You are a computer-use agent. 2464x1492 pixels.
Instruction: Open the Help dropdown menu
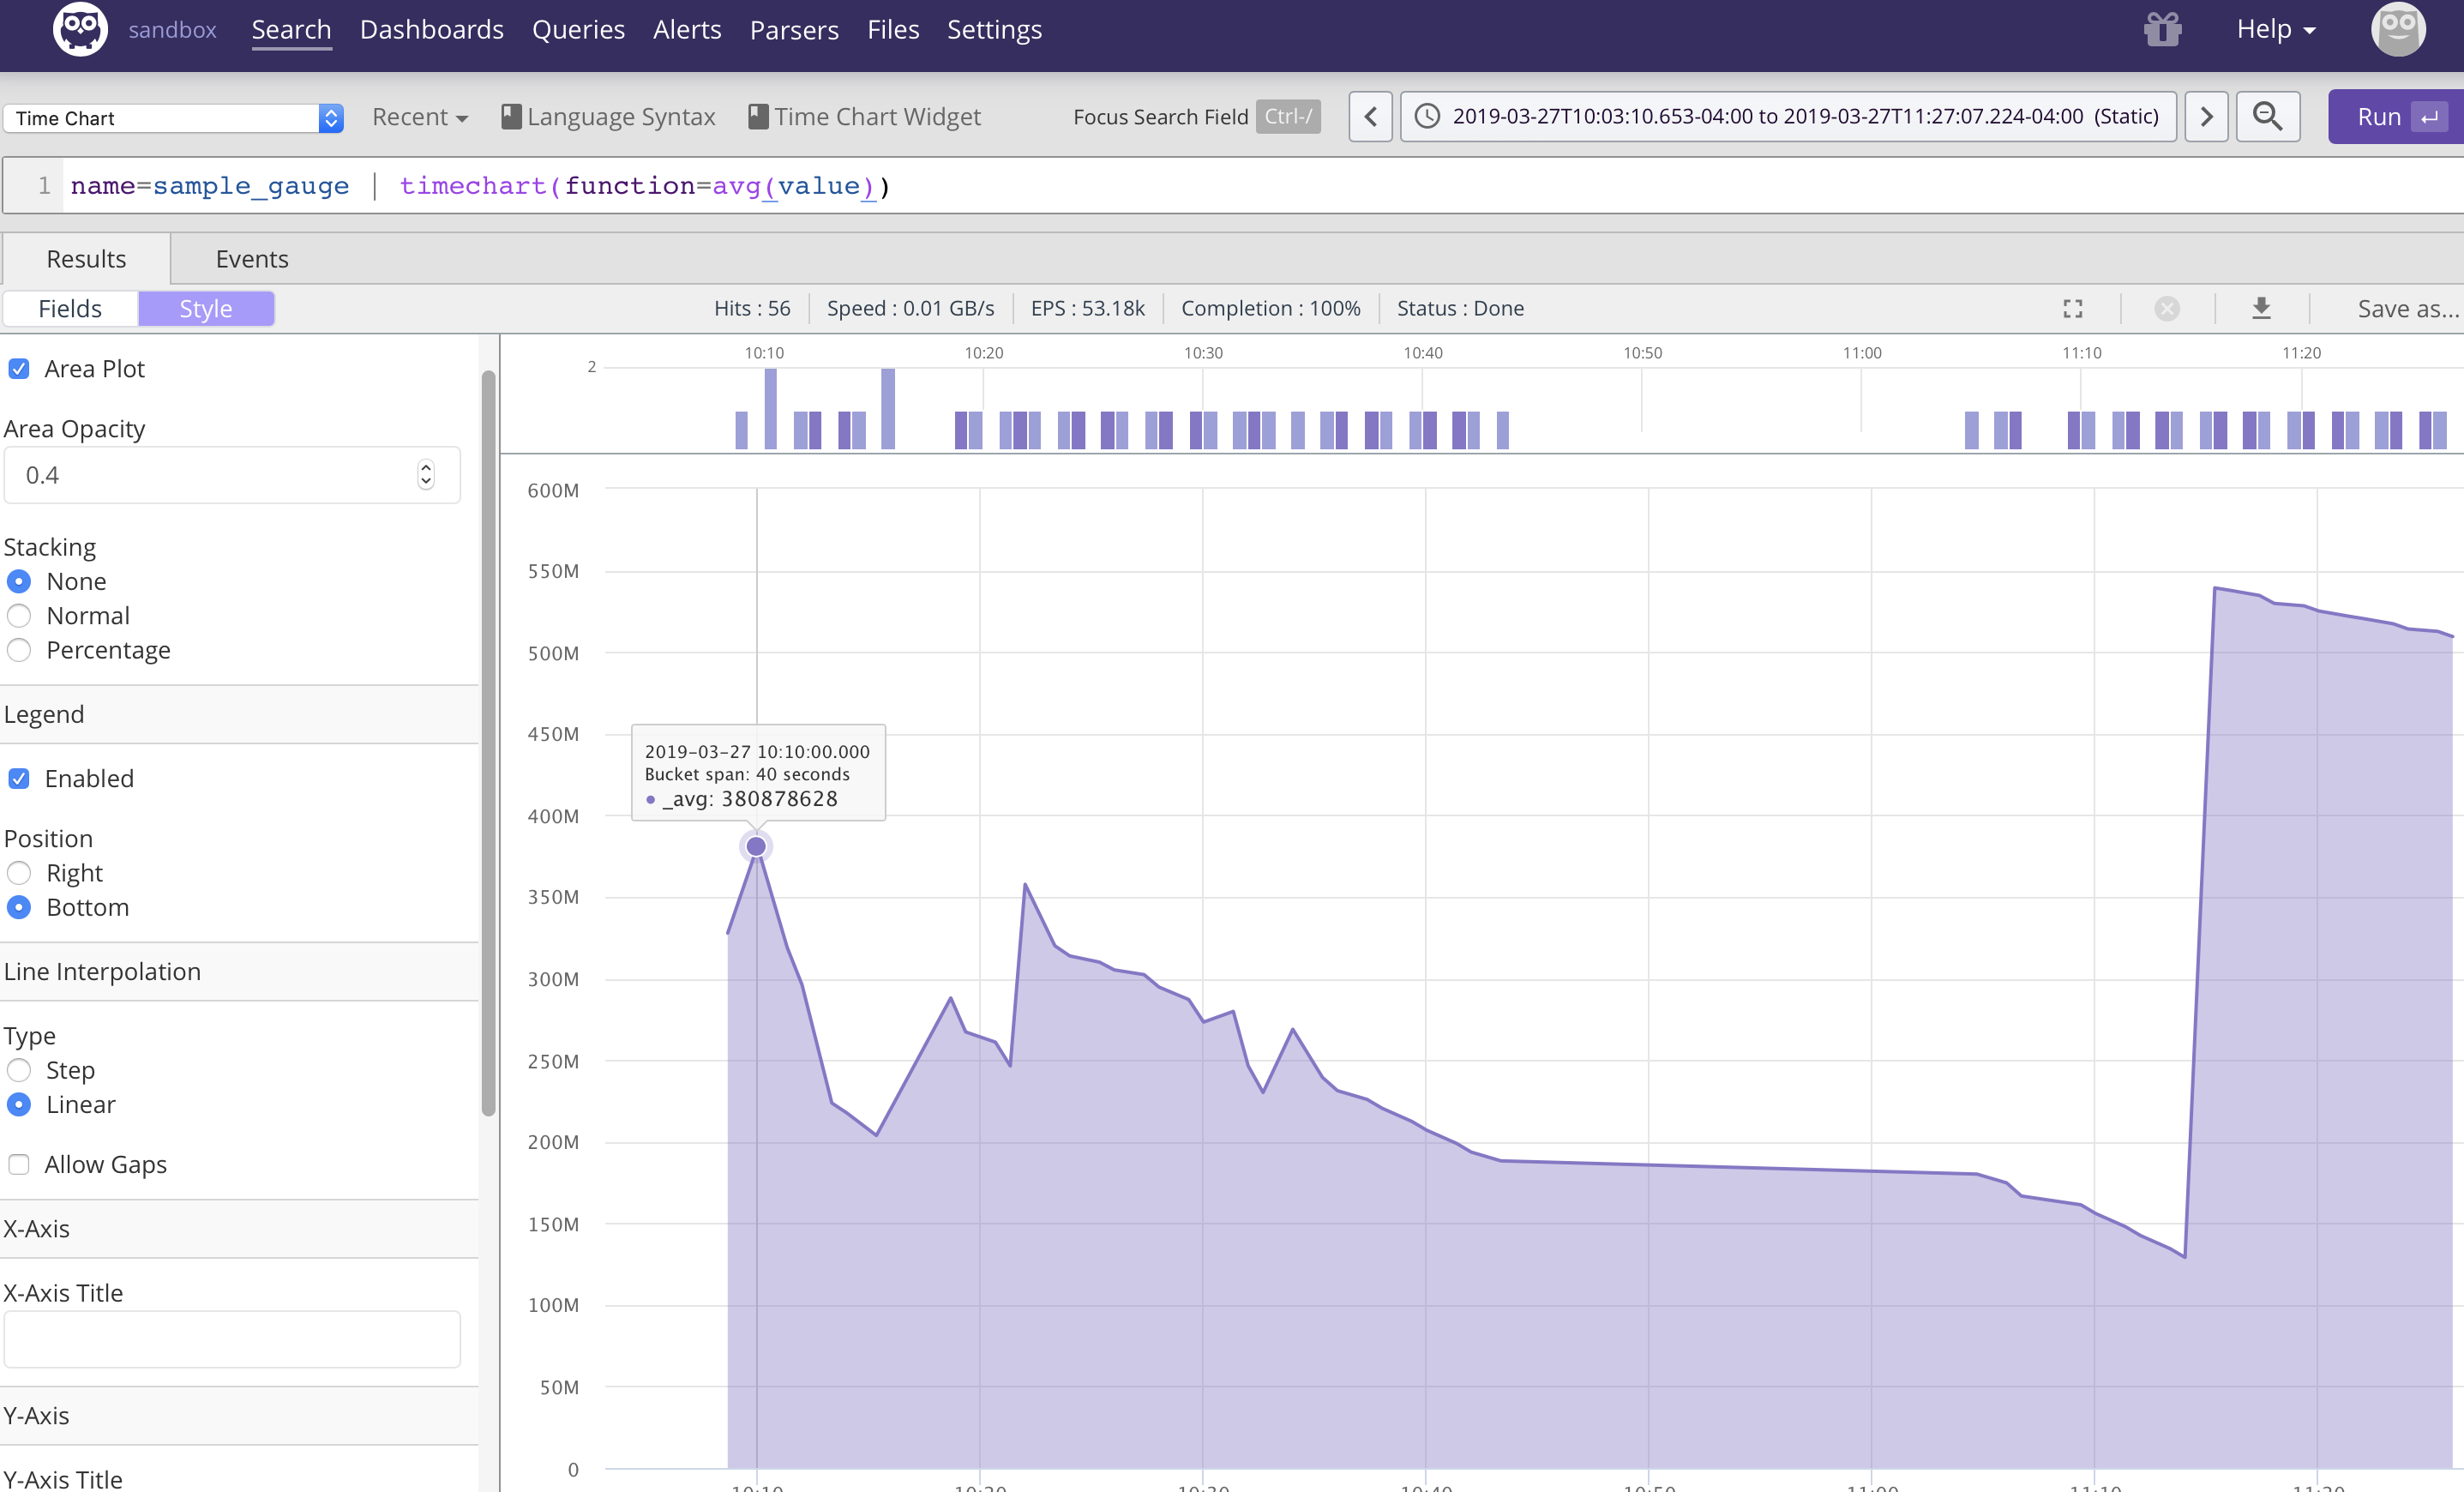point(2275,29)
